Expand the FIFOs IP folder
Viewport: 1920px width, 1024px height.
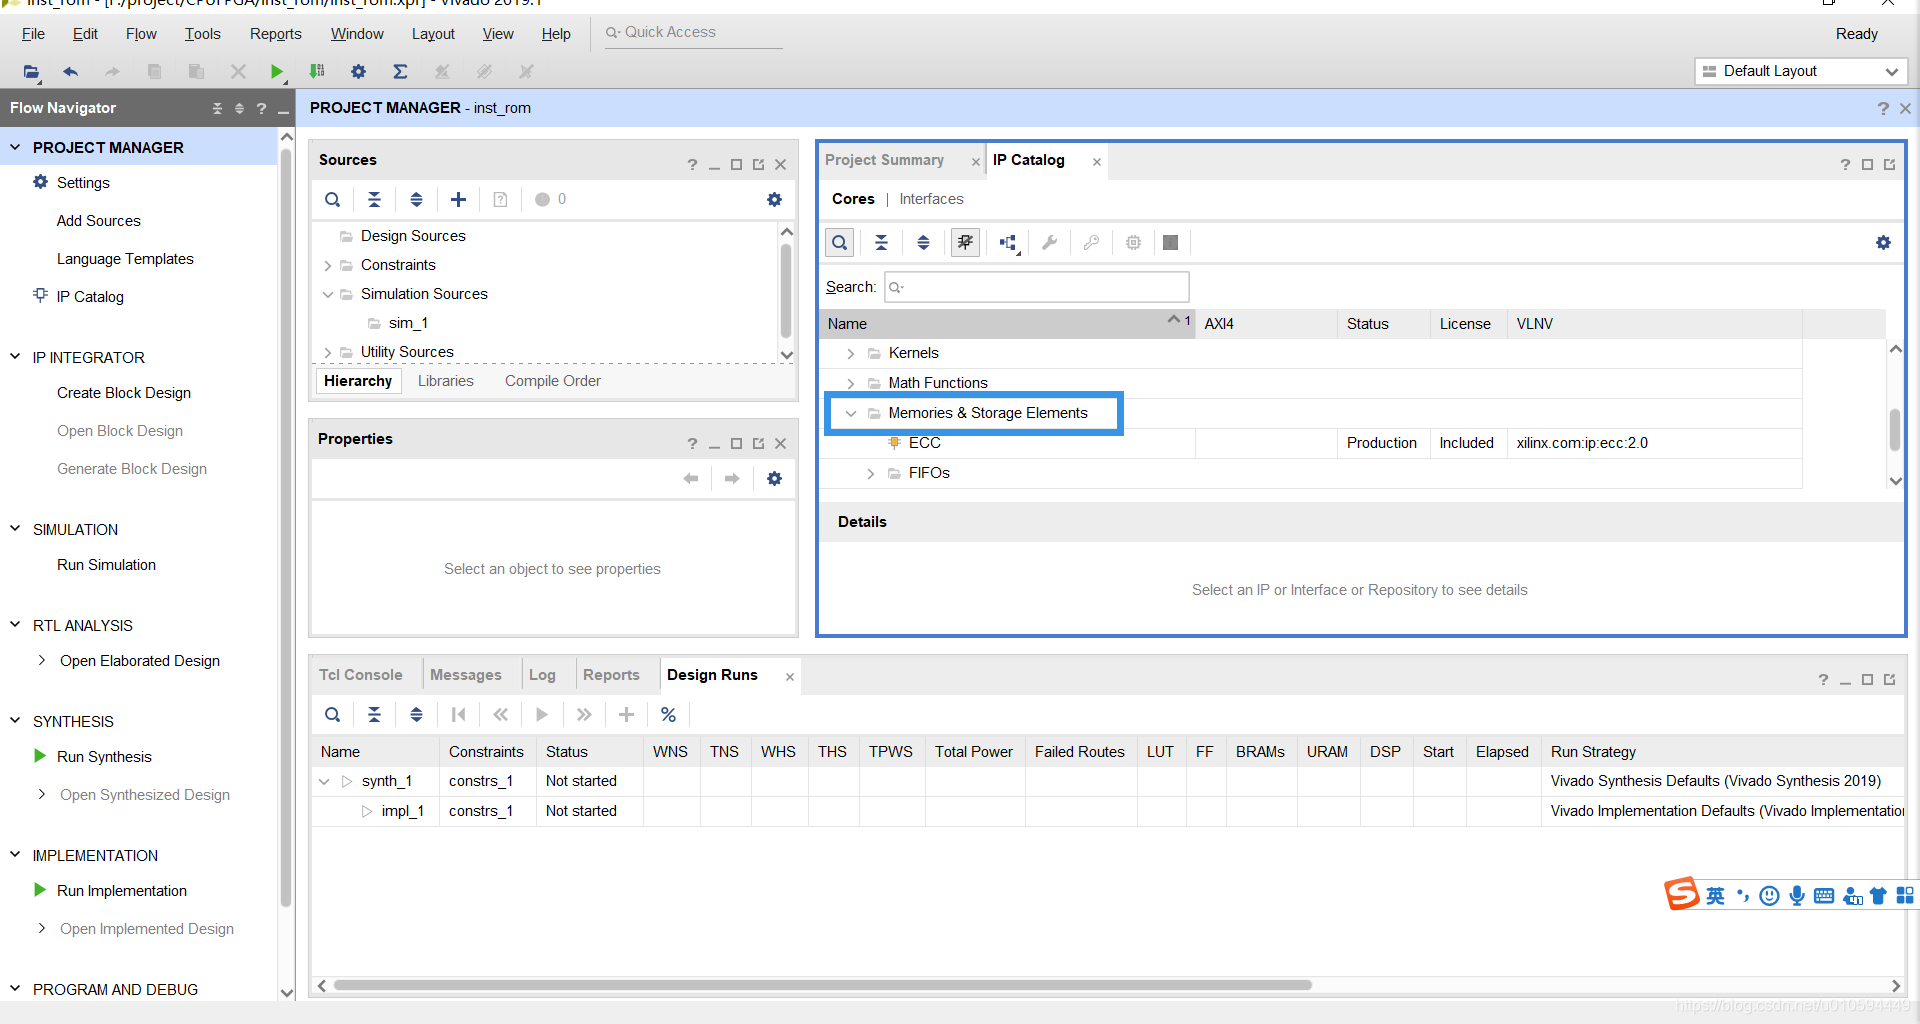(871, 473)
